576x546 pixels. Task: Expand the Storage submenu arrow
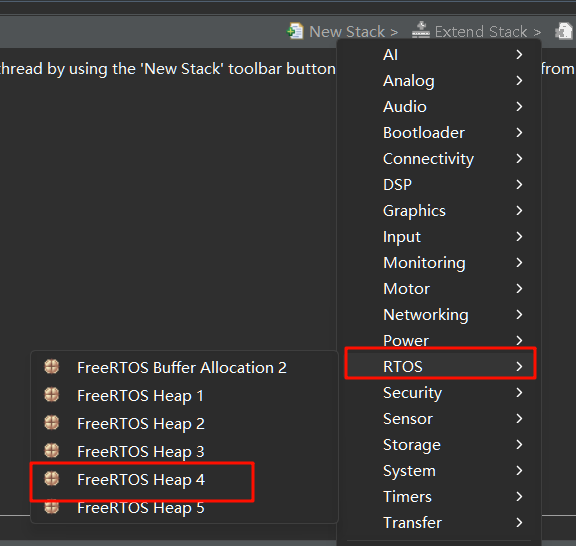(x=519, y=445)
